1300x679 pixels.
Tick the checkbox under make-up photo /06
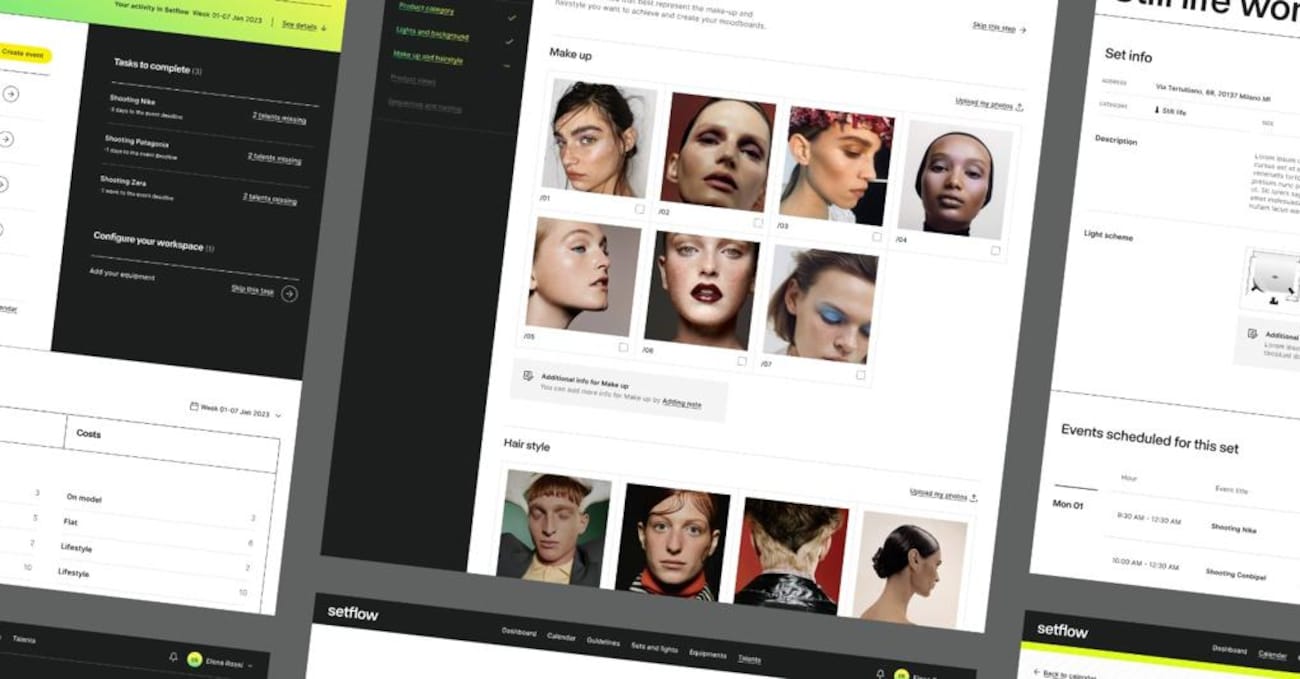pos(742,361)
